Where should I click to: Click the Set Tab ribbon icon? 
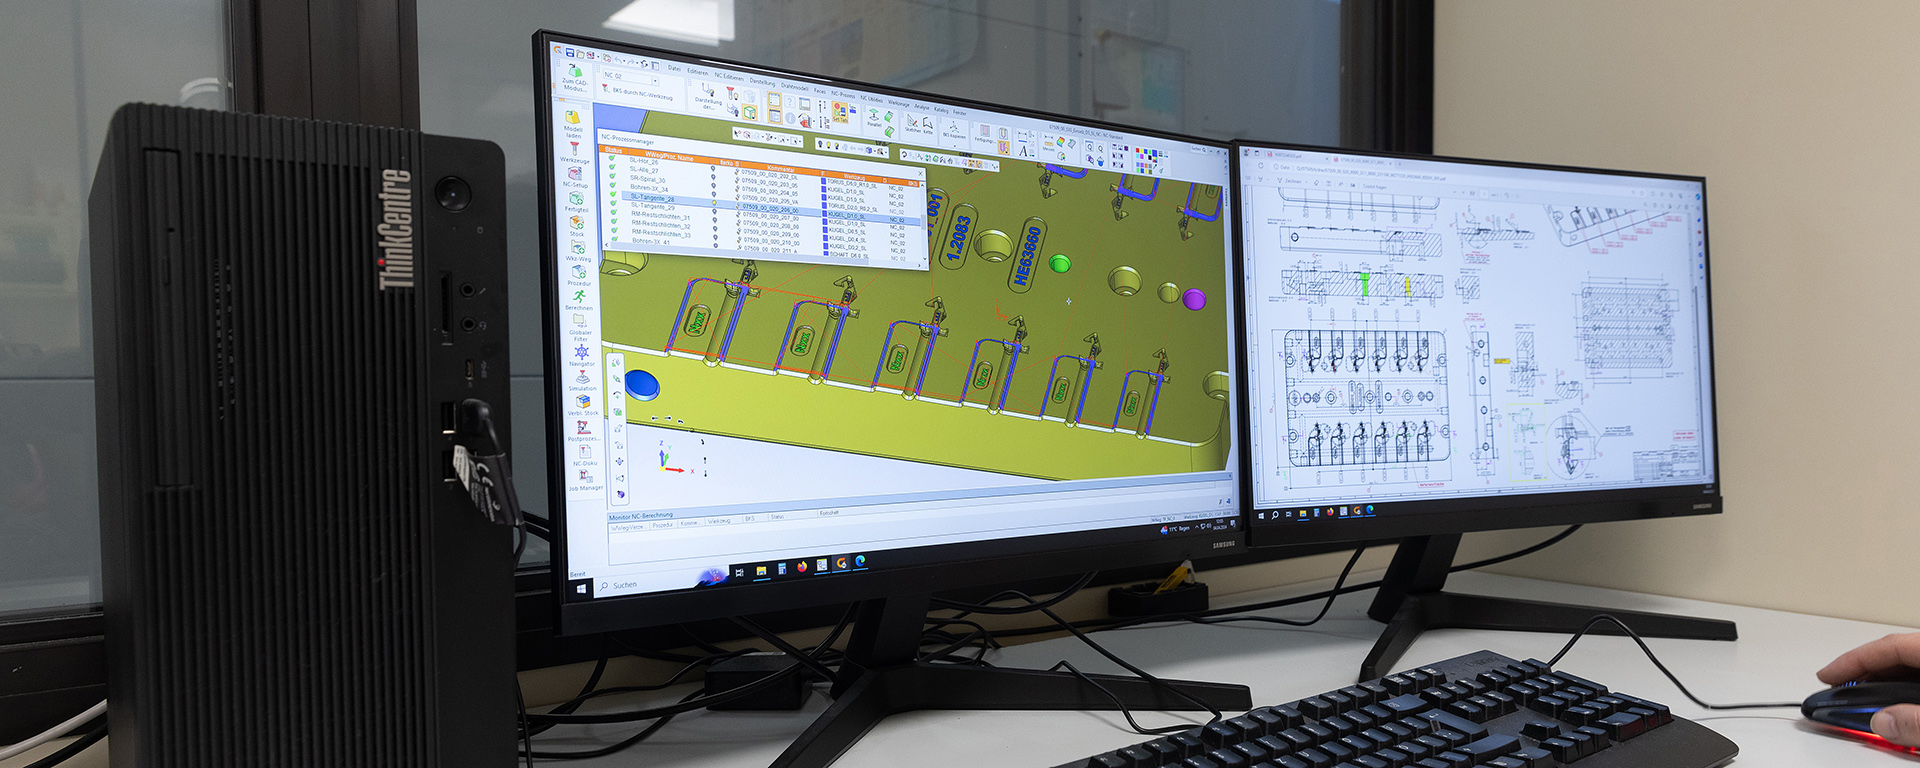coord(840,113)
